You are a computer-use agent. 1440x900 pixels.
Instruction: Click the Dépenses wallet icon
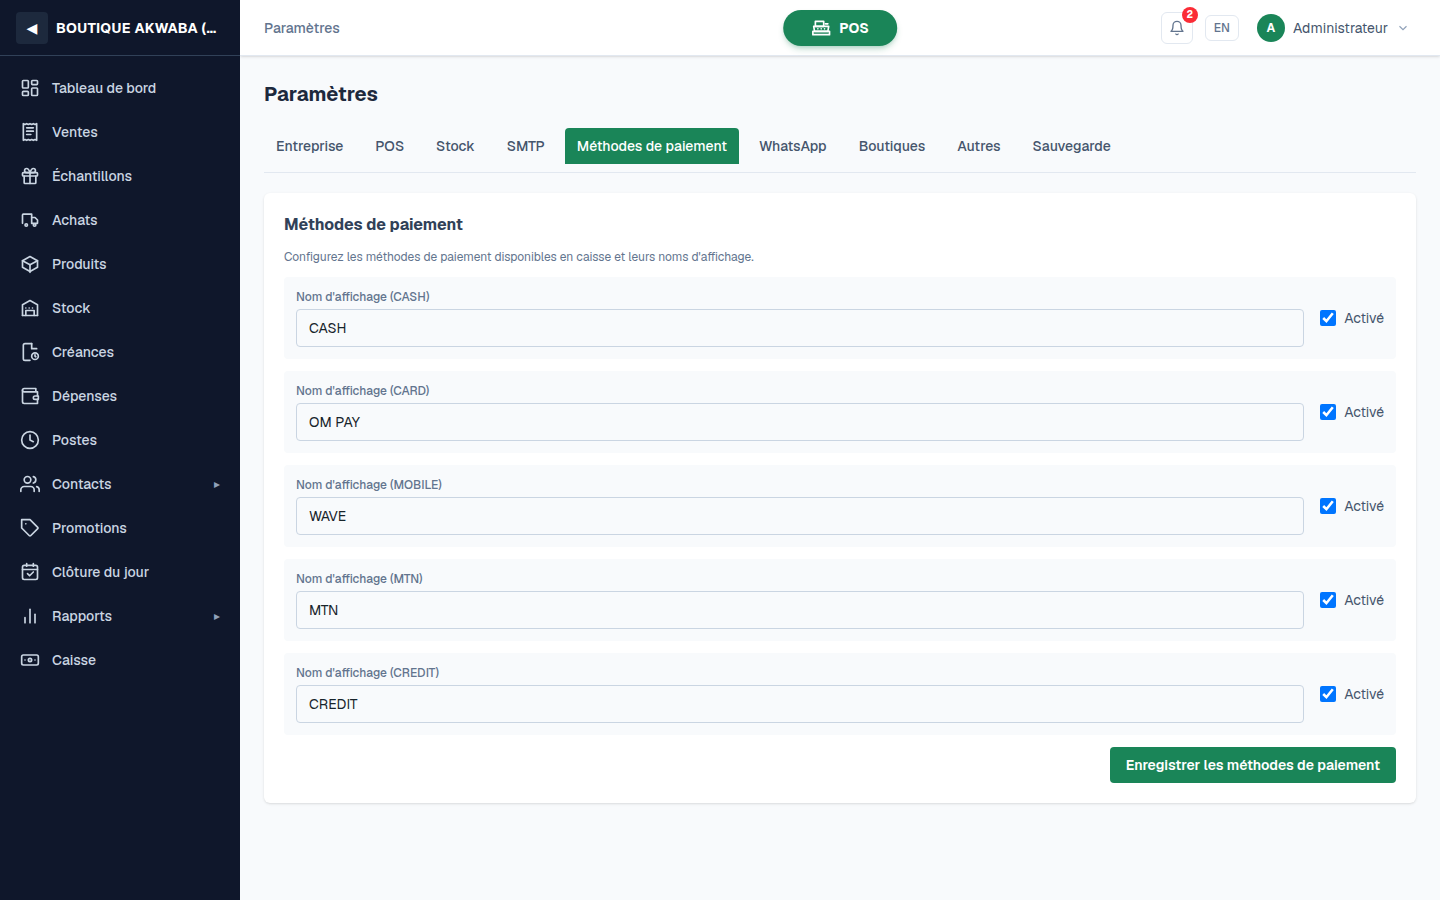point(30,396)
